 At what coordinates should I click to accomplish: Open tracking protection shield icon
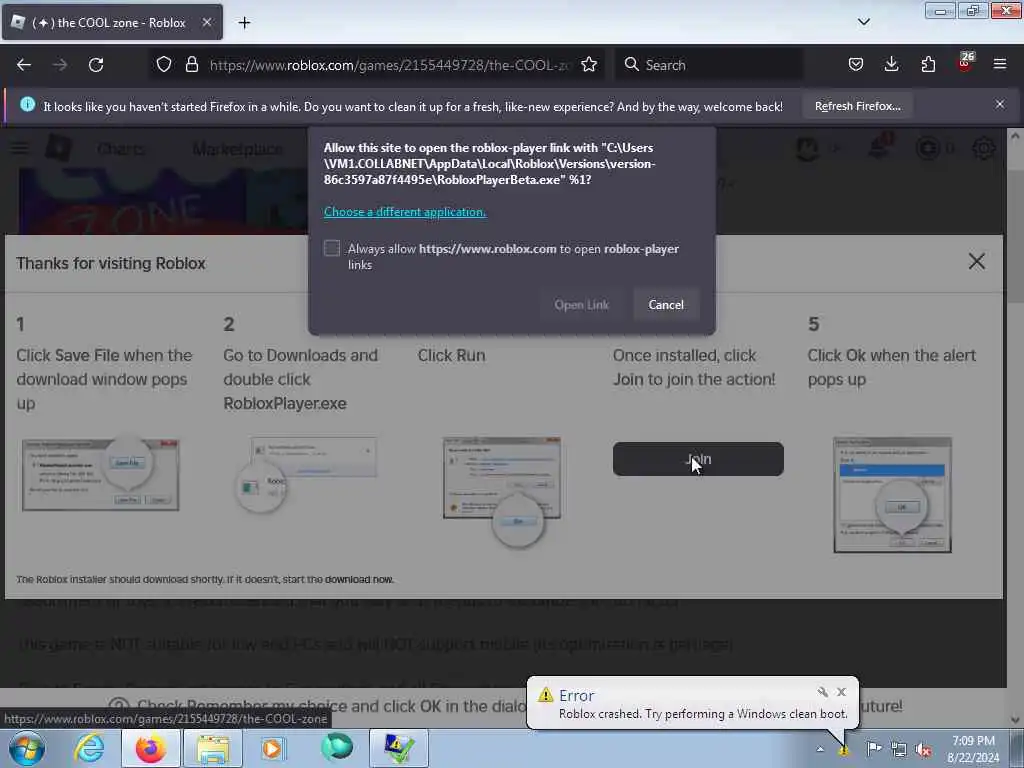[x=164, y=65]
